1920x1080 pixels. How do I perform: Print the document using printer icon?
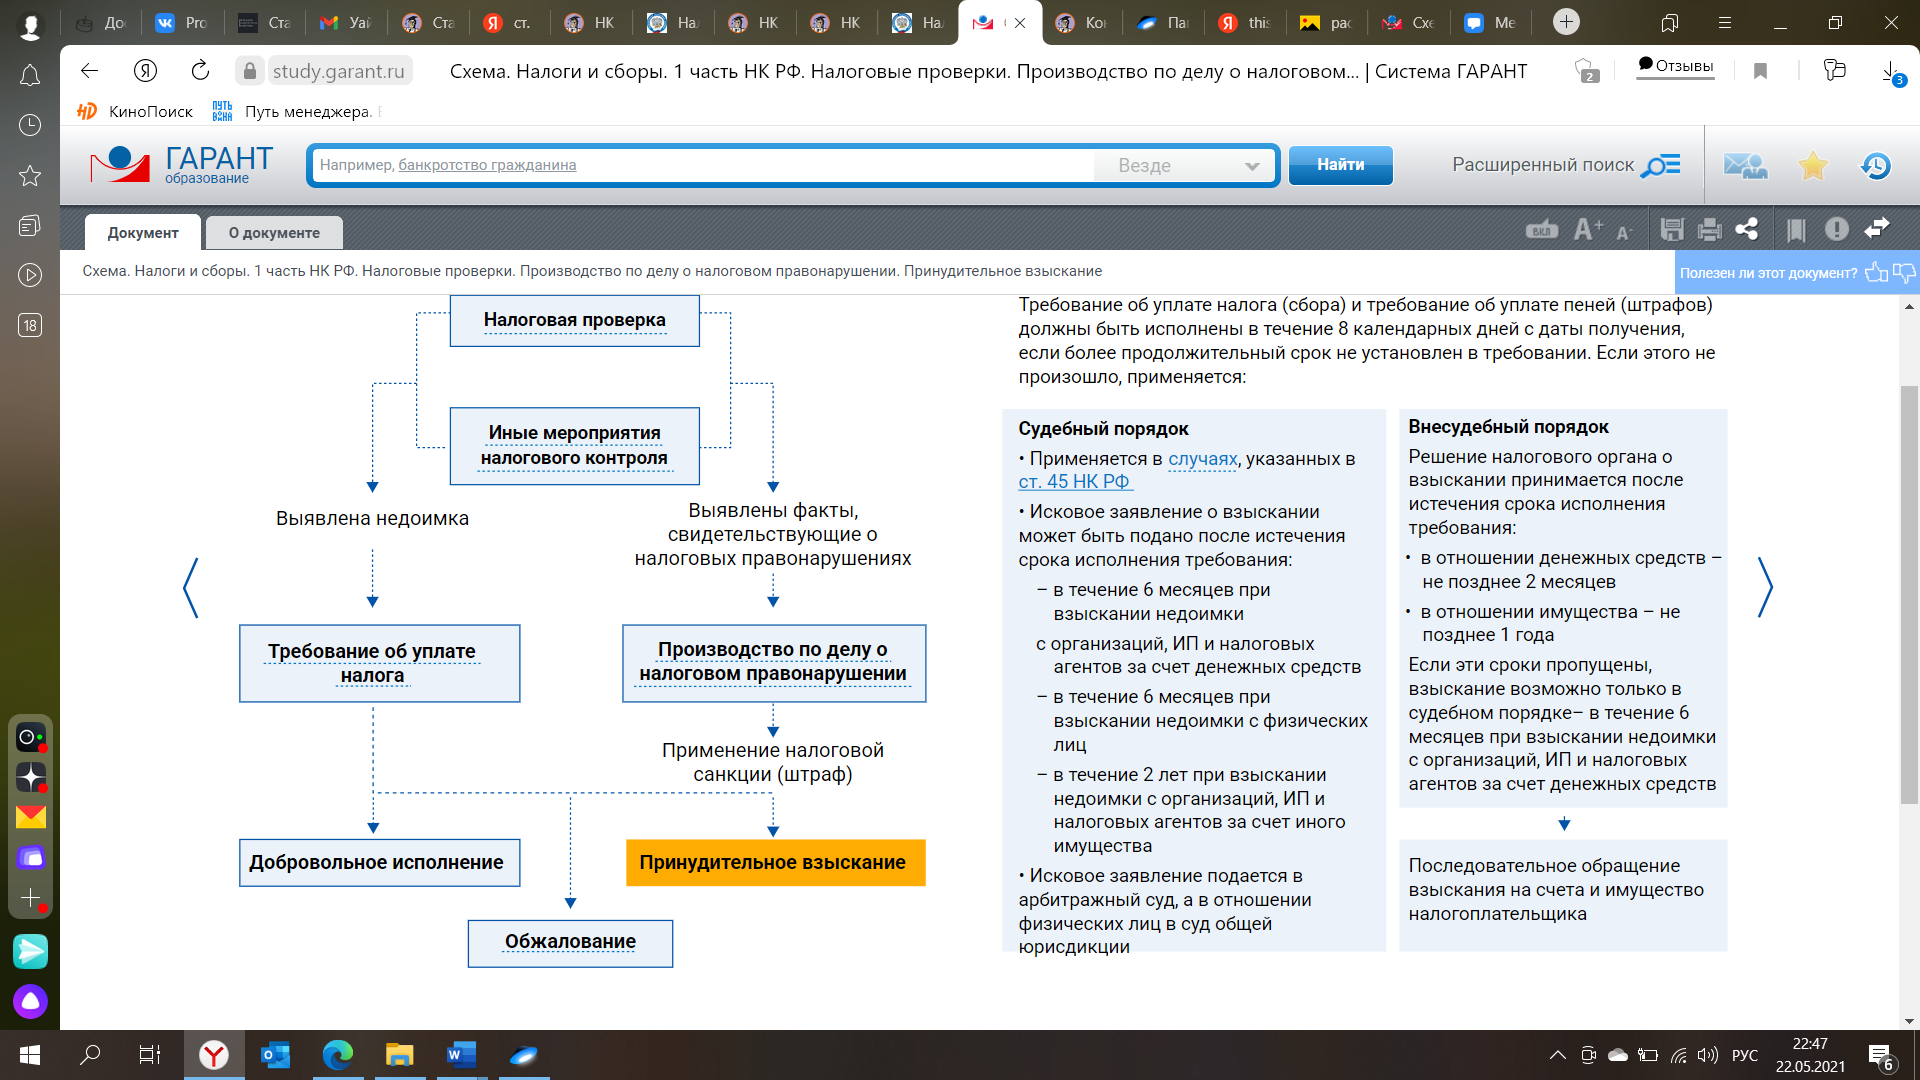click(1710, 230)
